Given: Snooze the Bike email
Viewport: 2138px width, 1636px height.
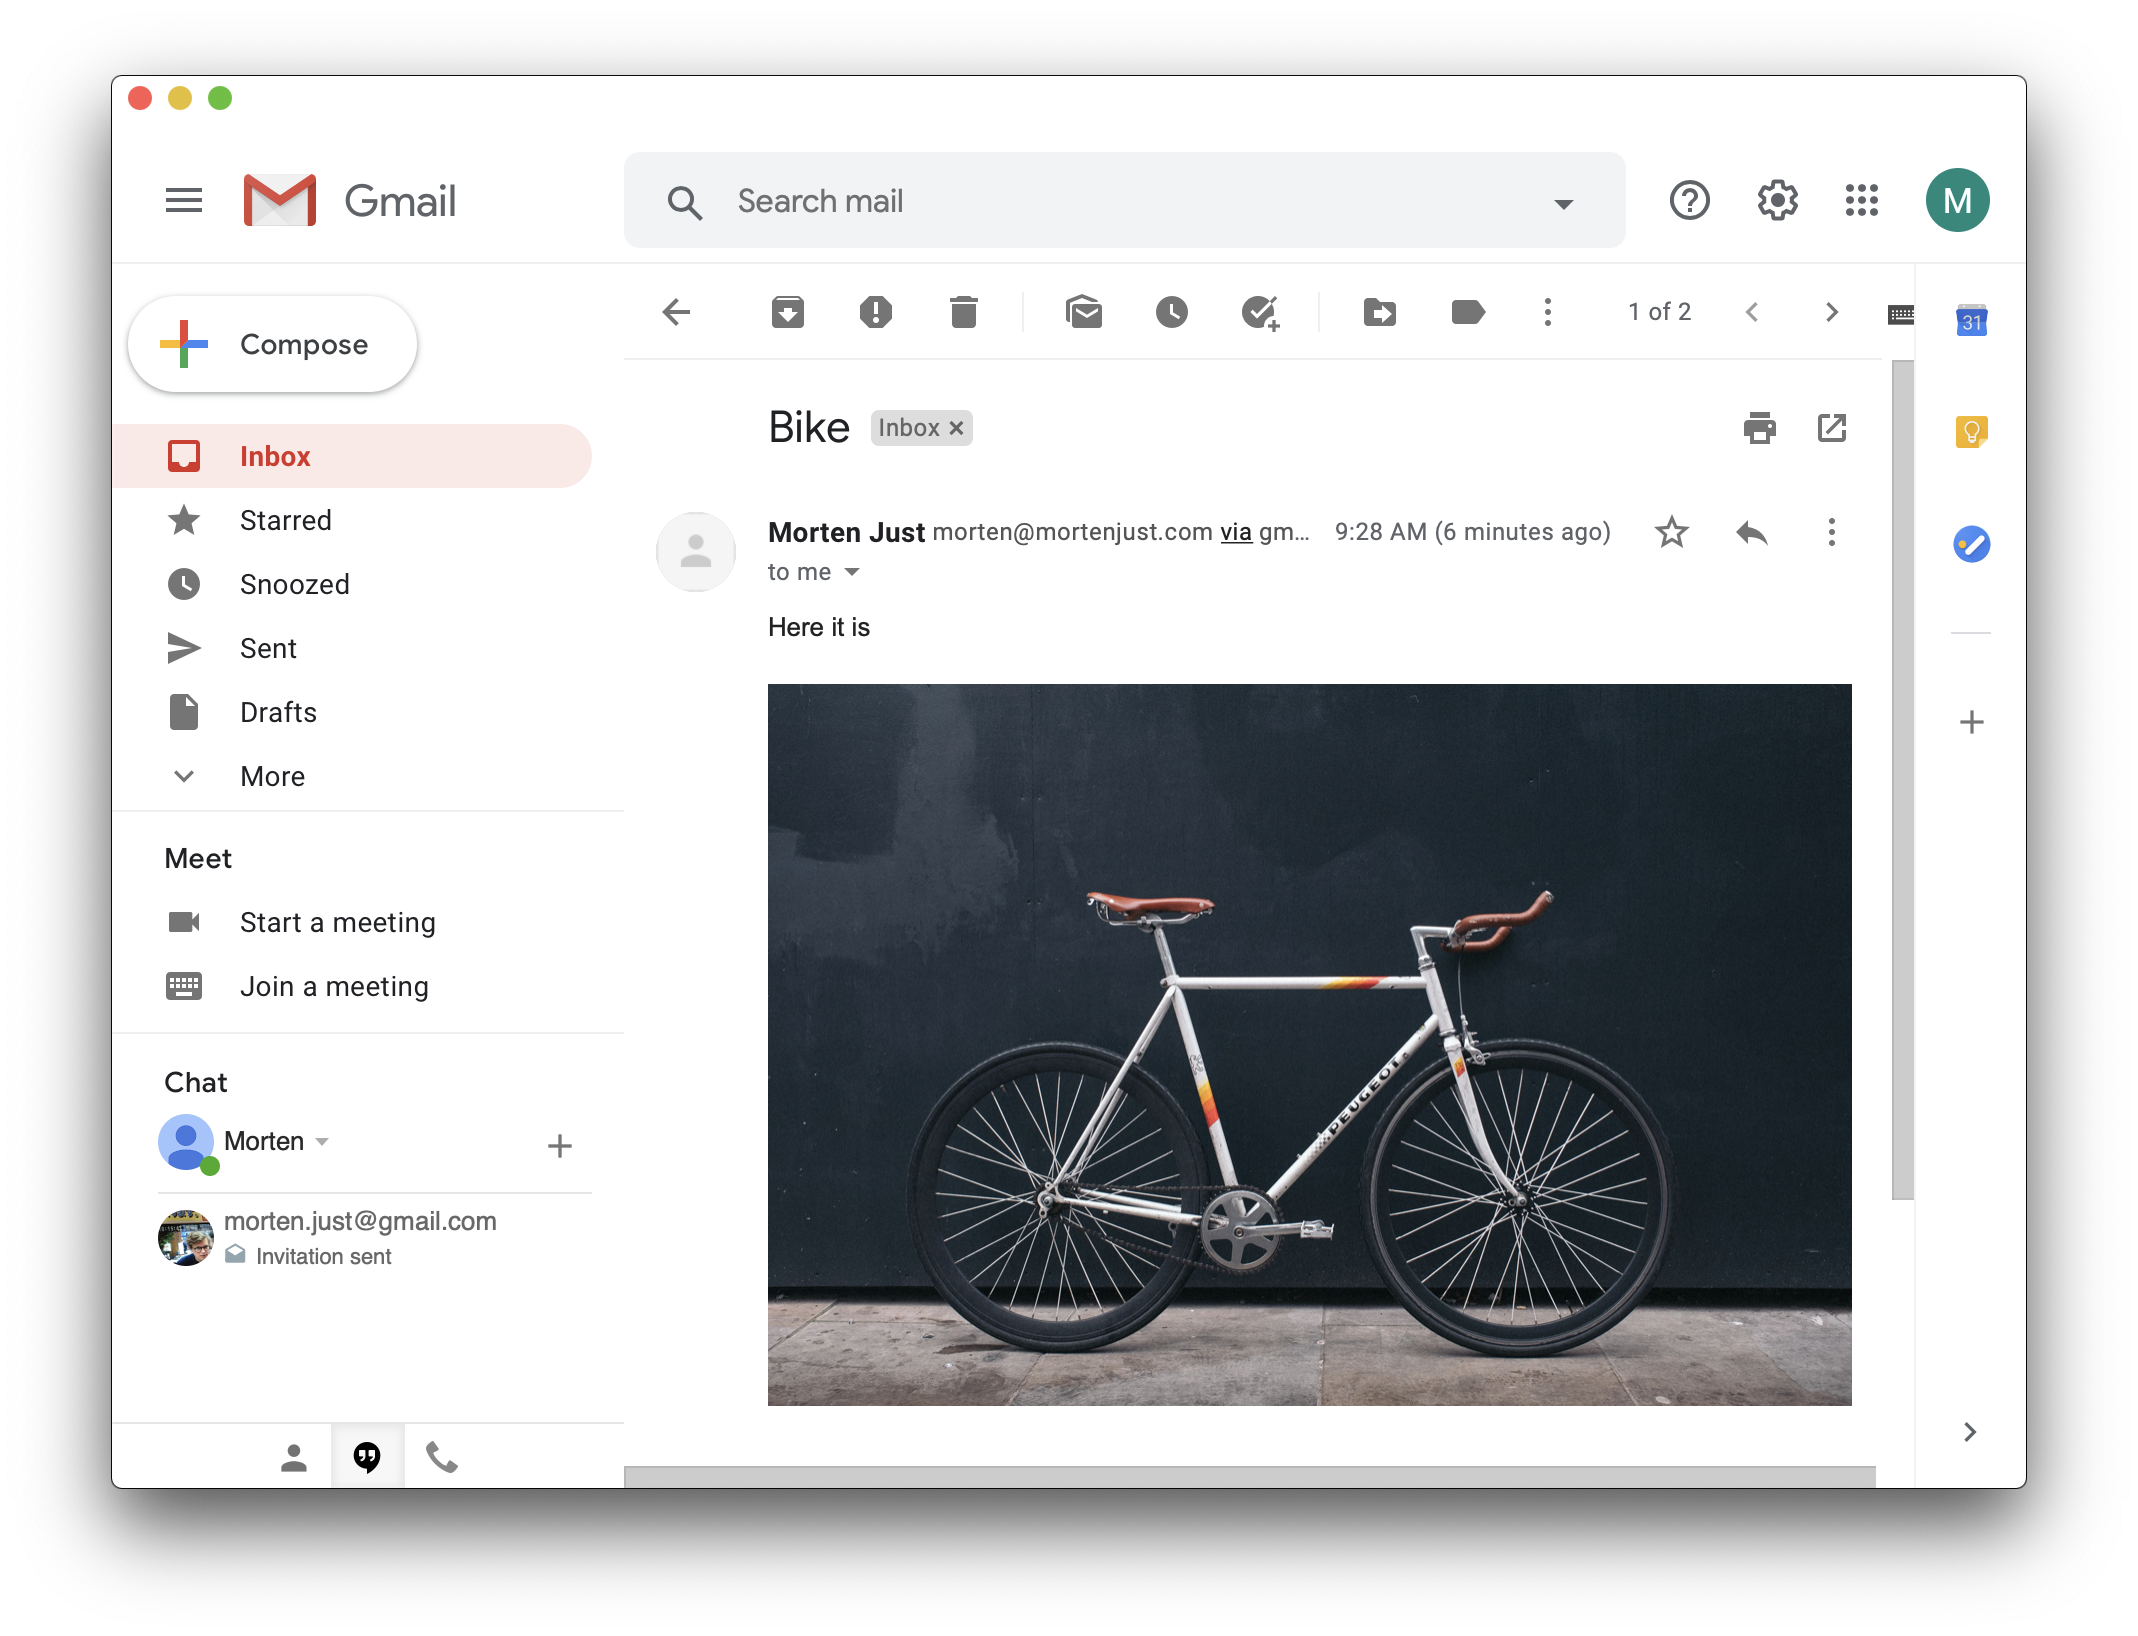Looking at the screenshot, I should [1172, 312].
